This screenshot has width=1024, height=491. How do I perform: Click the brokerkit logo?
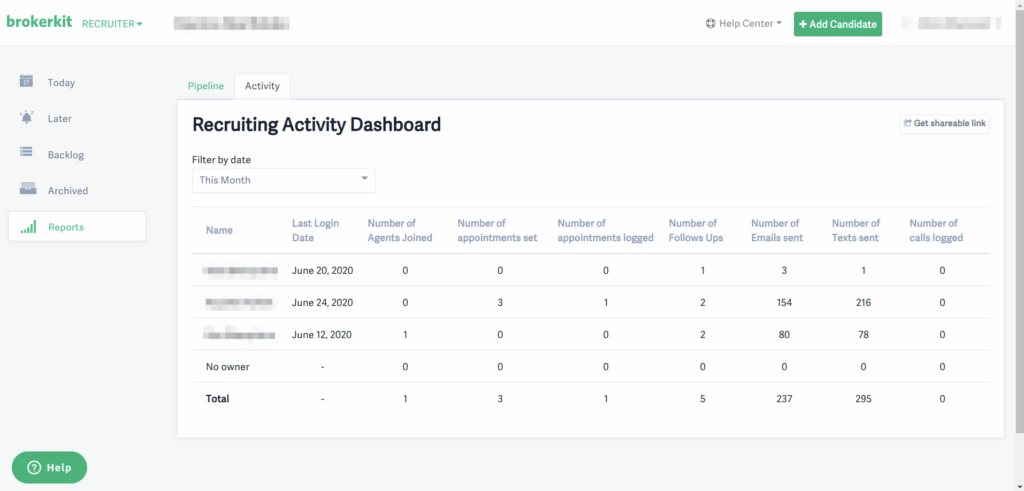coord(39,22)
